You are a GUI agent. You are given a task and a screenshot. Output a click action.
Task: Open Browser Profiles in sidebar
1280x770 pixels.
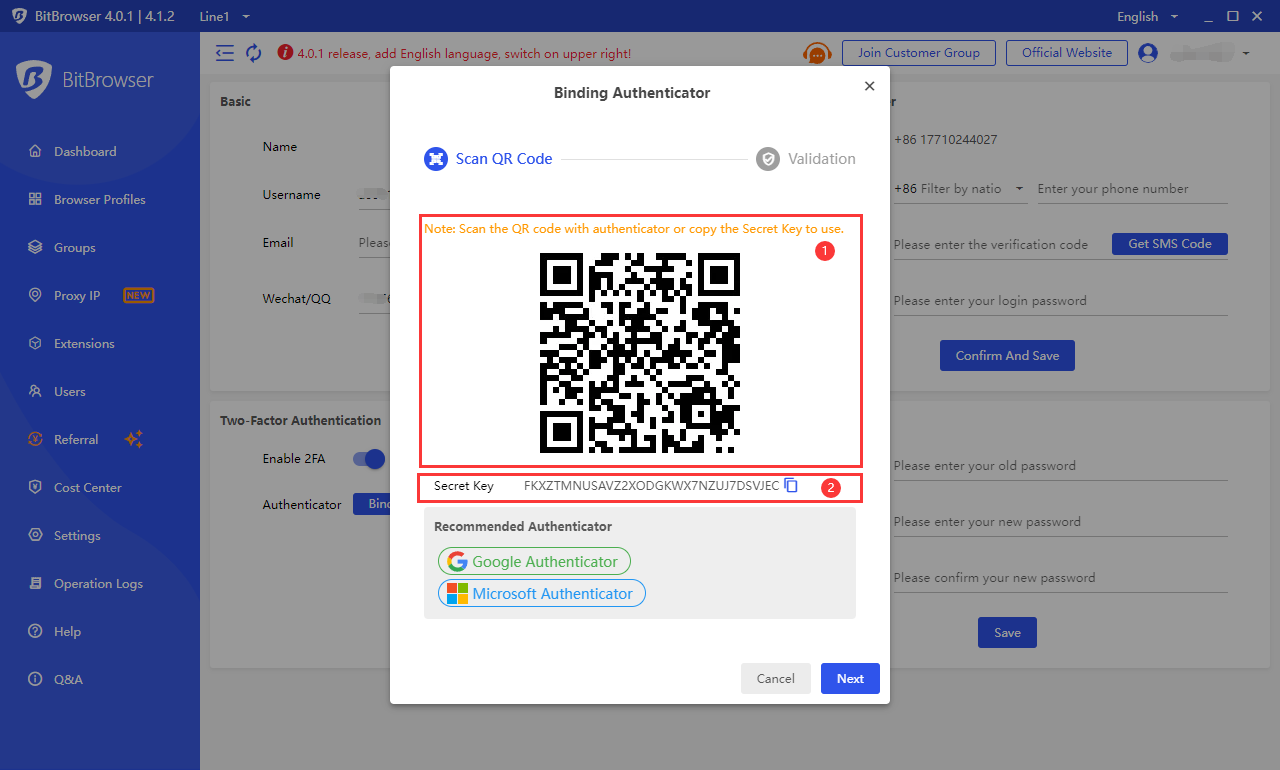[x=99, y=199]
